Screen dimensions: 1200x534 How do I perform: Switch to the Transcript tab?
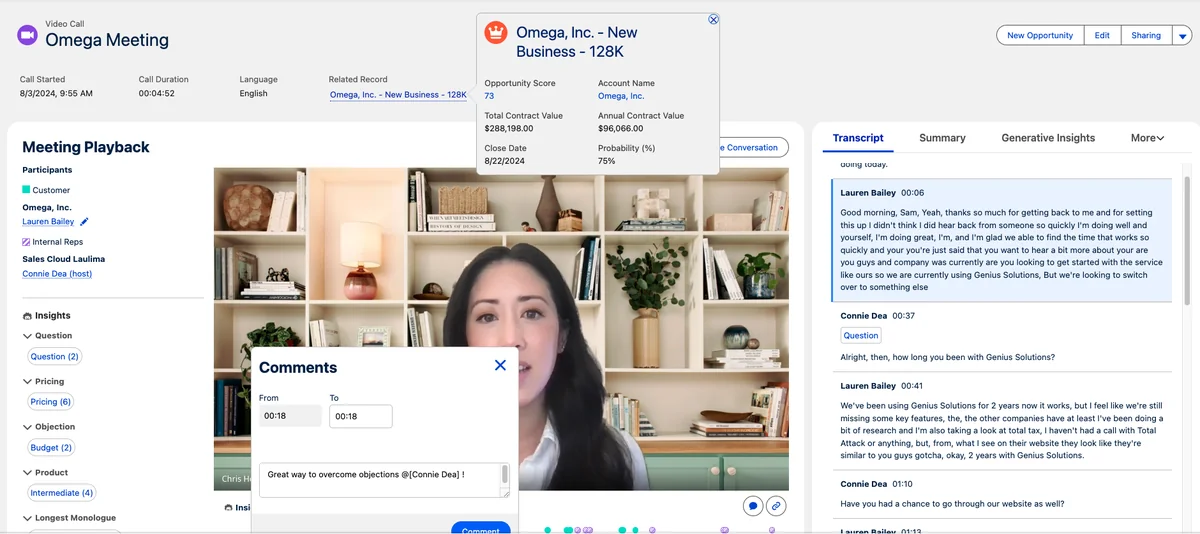tap(858, 138)
